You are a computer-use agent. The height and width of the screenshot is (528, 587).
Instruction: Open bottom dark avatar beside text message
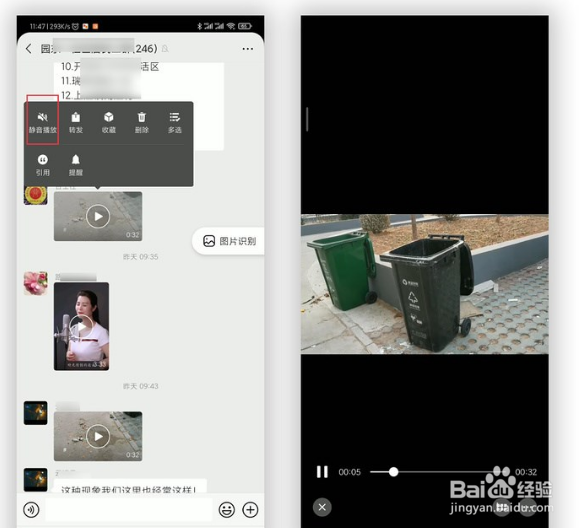click(x=36, y=480)
